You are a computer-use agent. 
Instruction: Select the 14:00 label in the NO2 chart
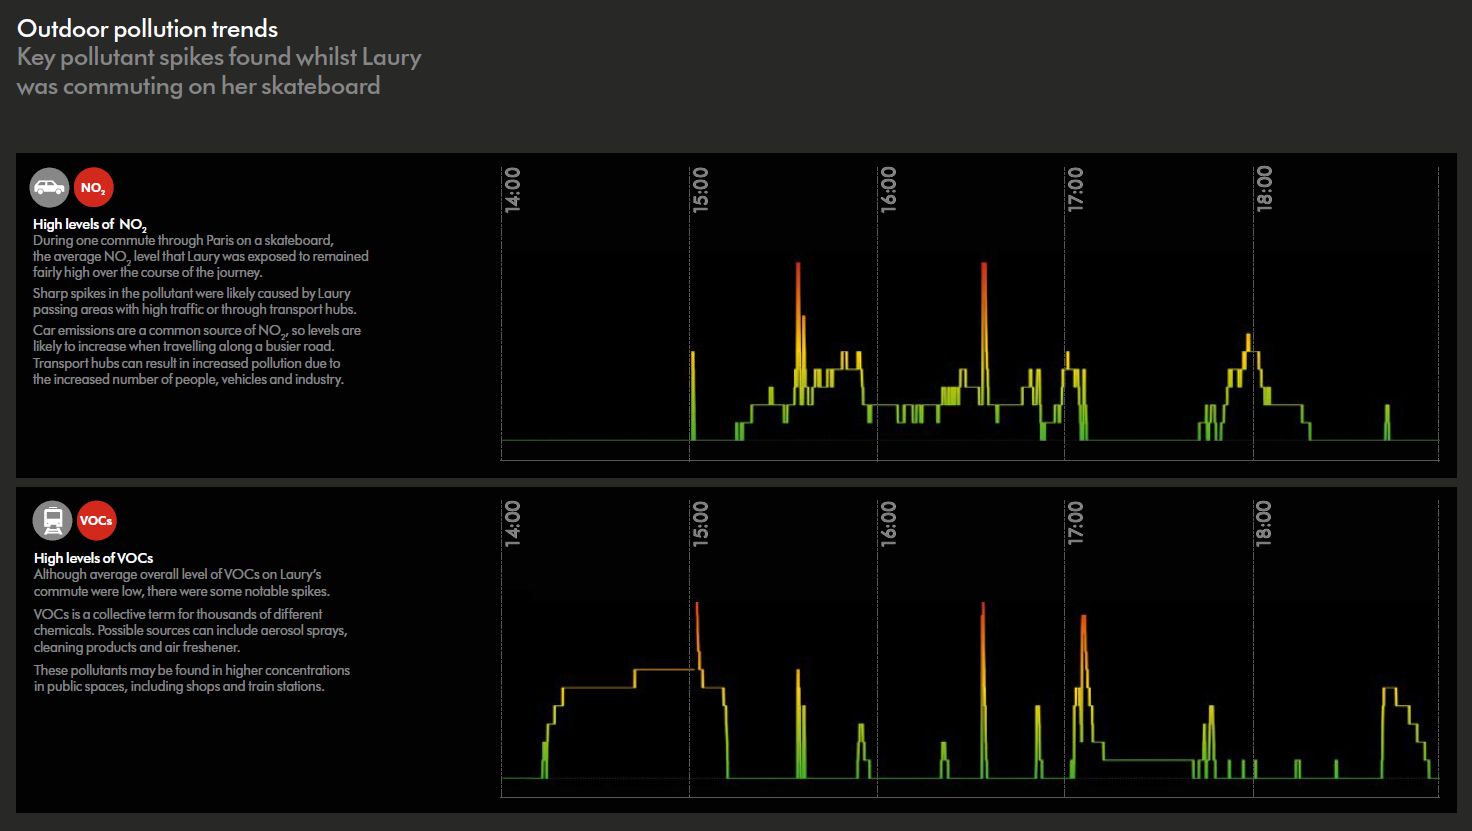pyautogui.click(x=513, y=189)
